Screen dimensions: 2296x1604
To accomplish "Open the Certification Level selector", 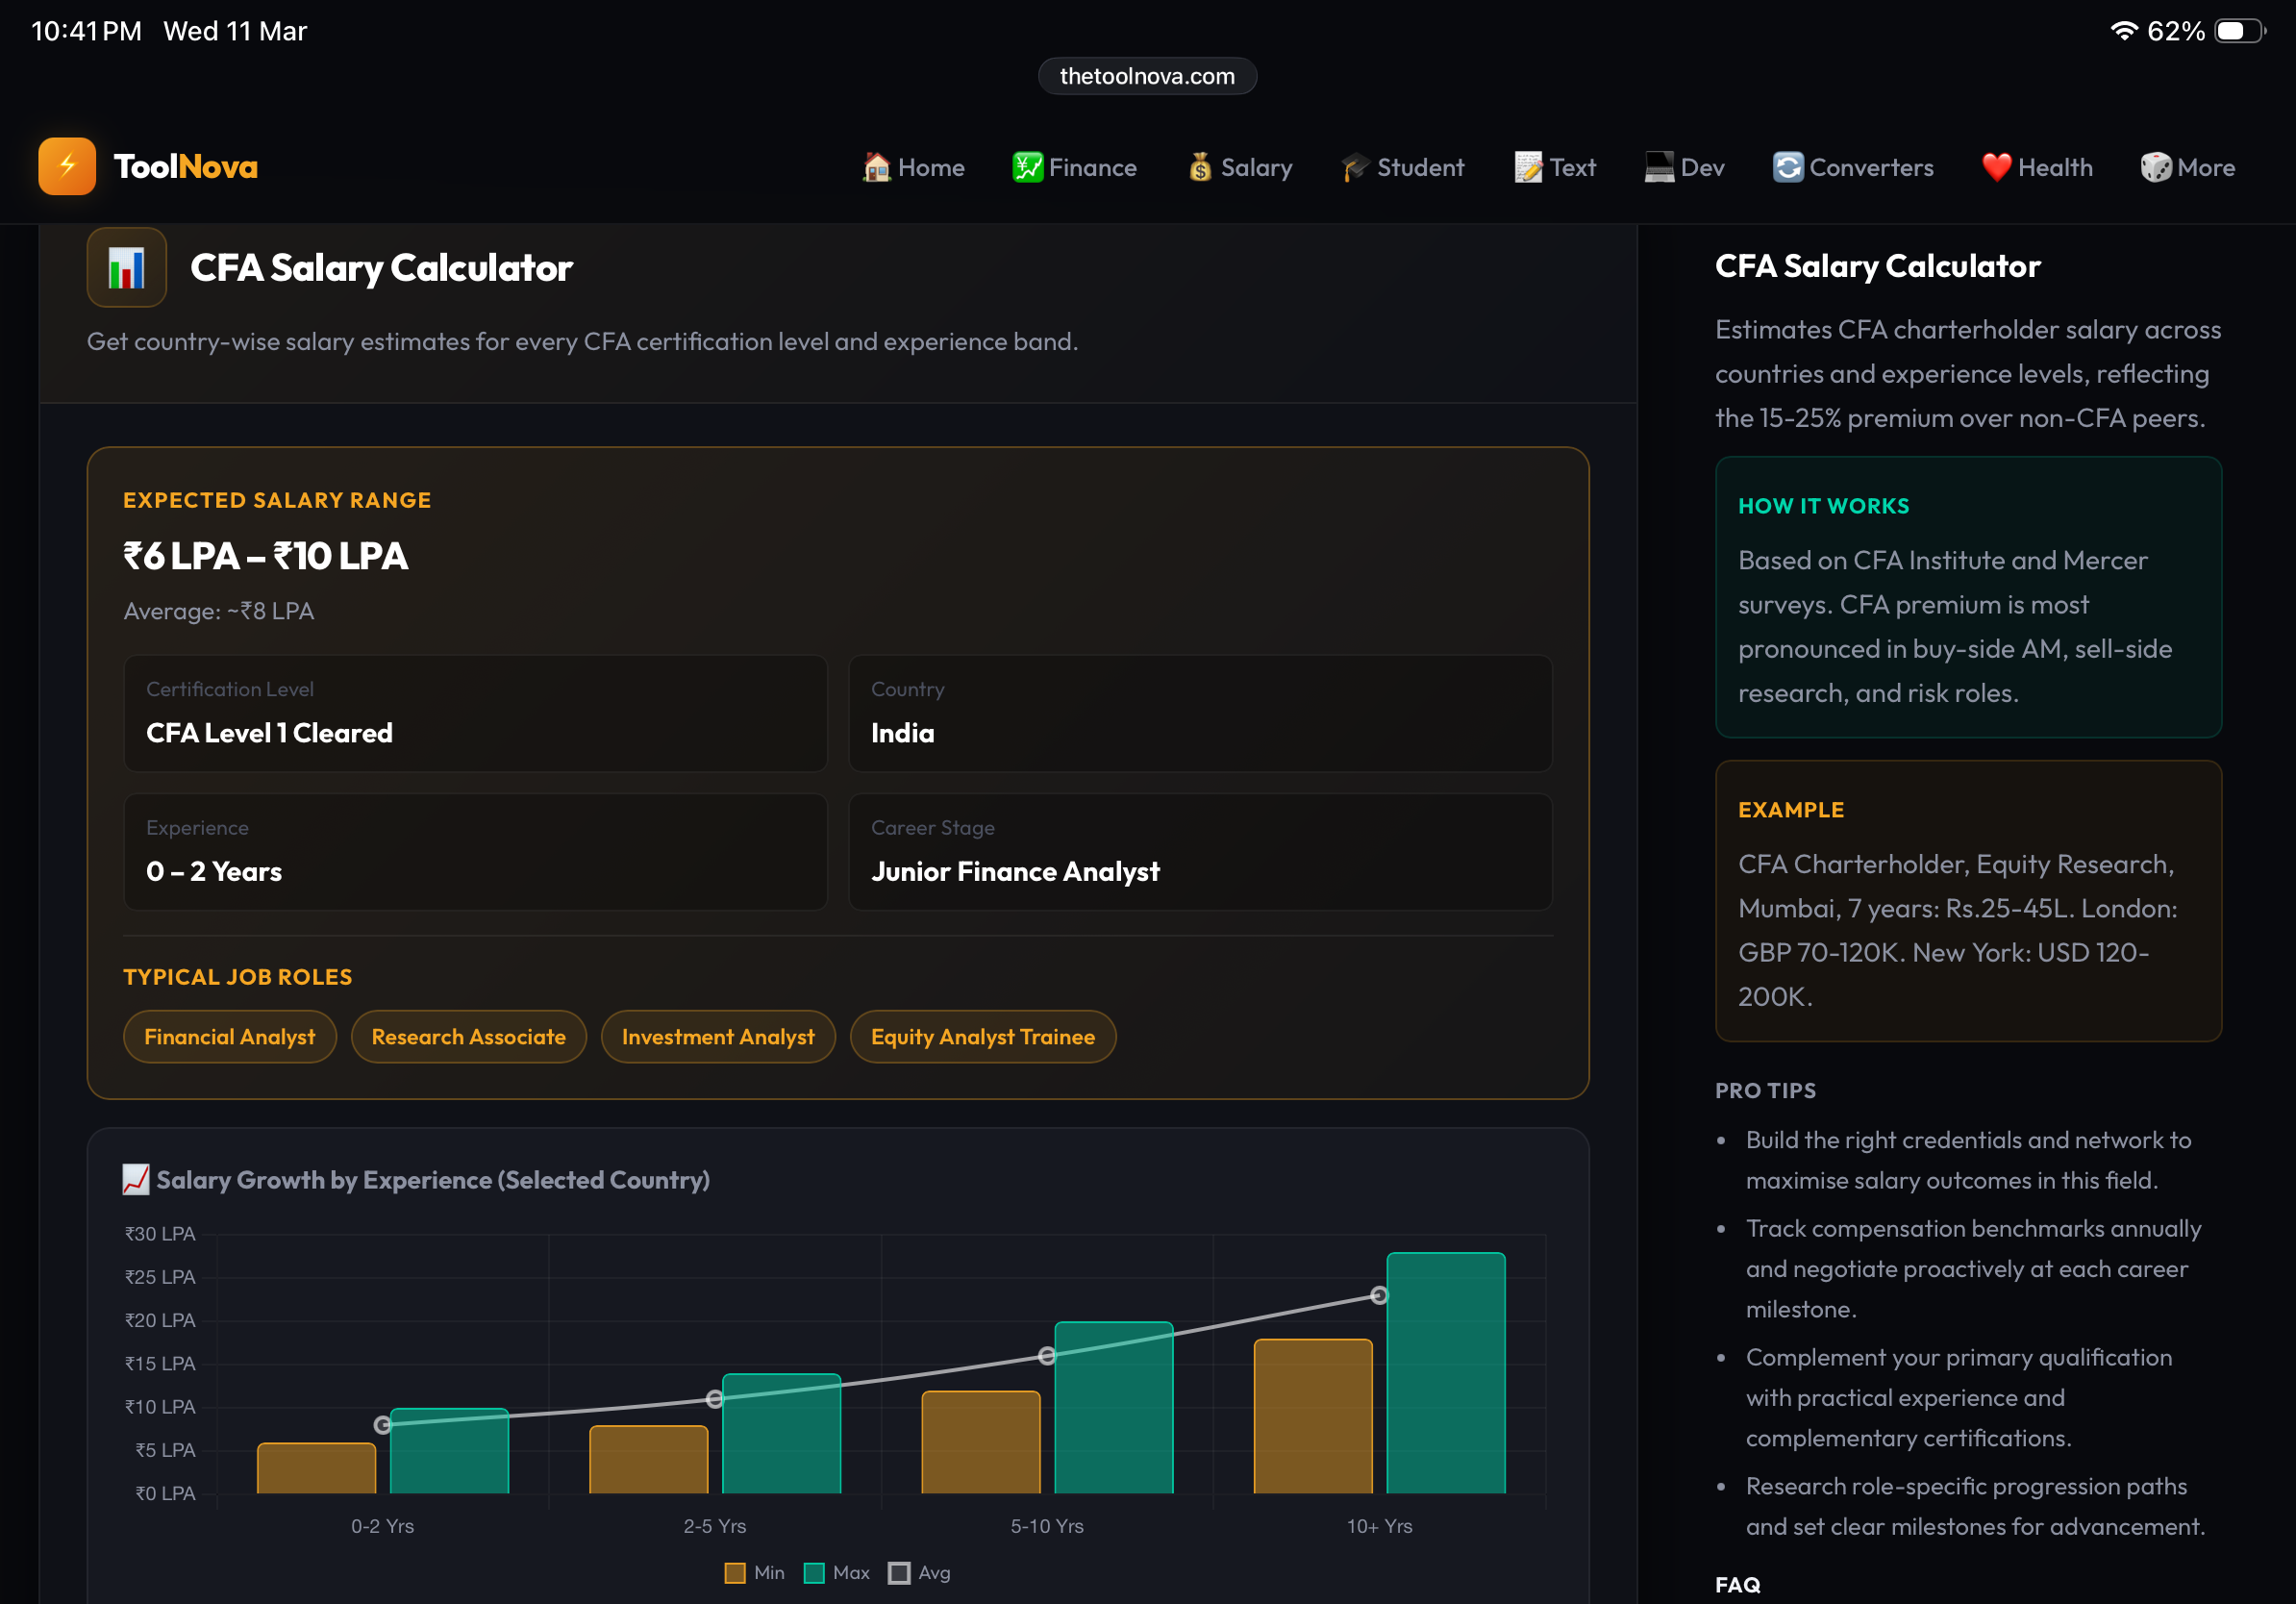I will coord(475,714).
